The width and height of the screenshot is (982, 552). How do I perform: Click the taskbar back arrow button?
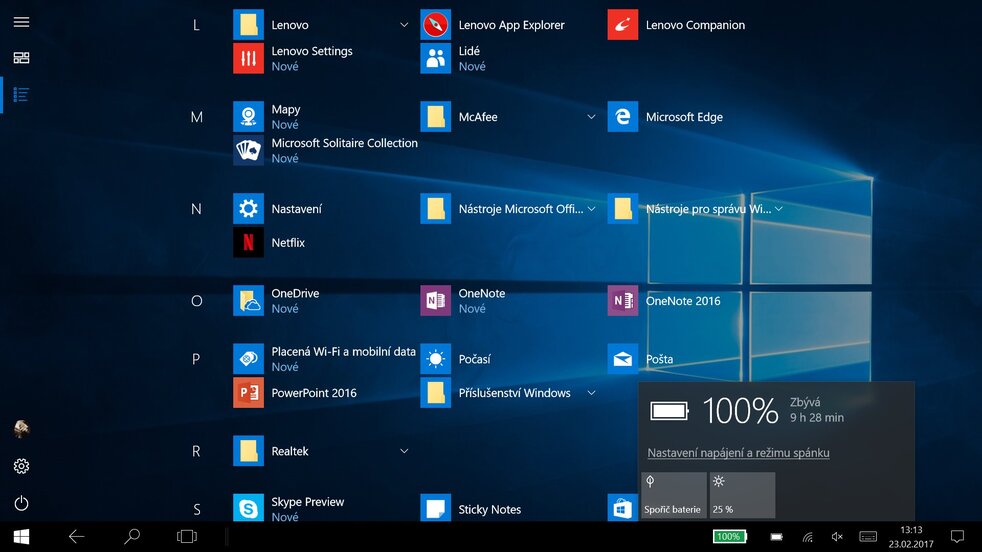coord(76,536)
